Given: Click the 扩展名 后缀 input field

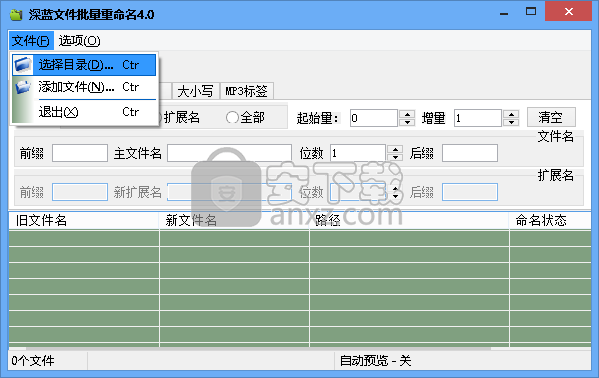Looking at the screenshot, I should (x=470, y=192).
